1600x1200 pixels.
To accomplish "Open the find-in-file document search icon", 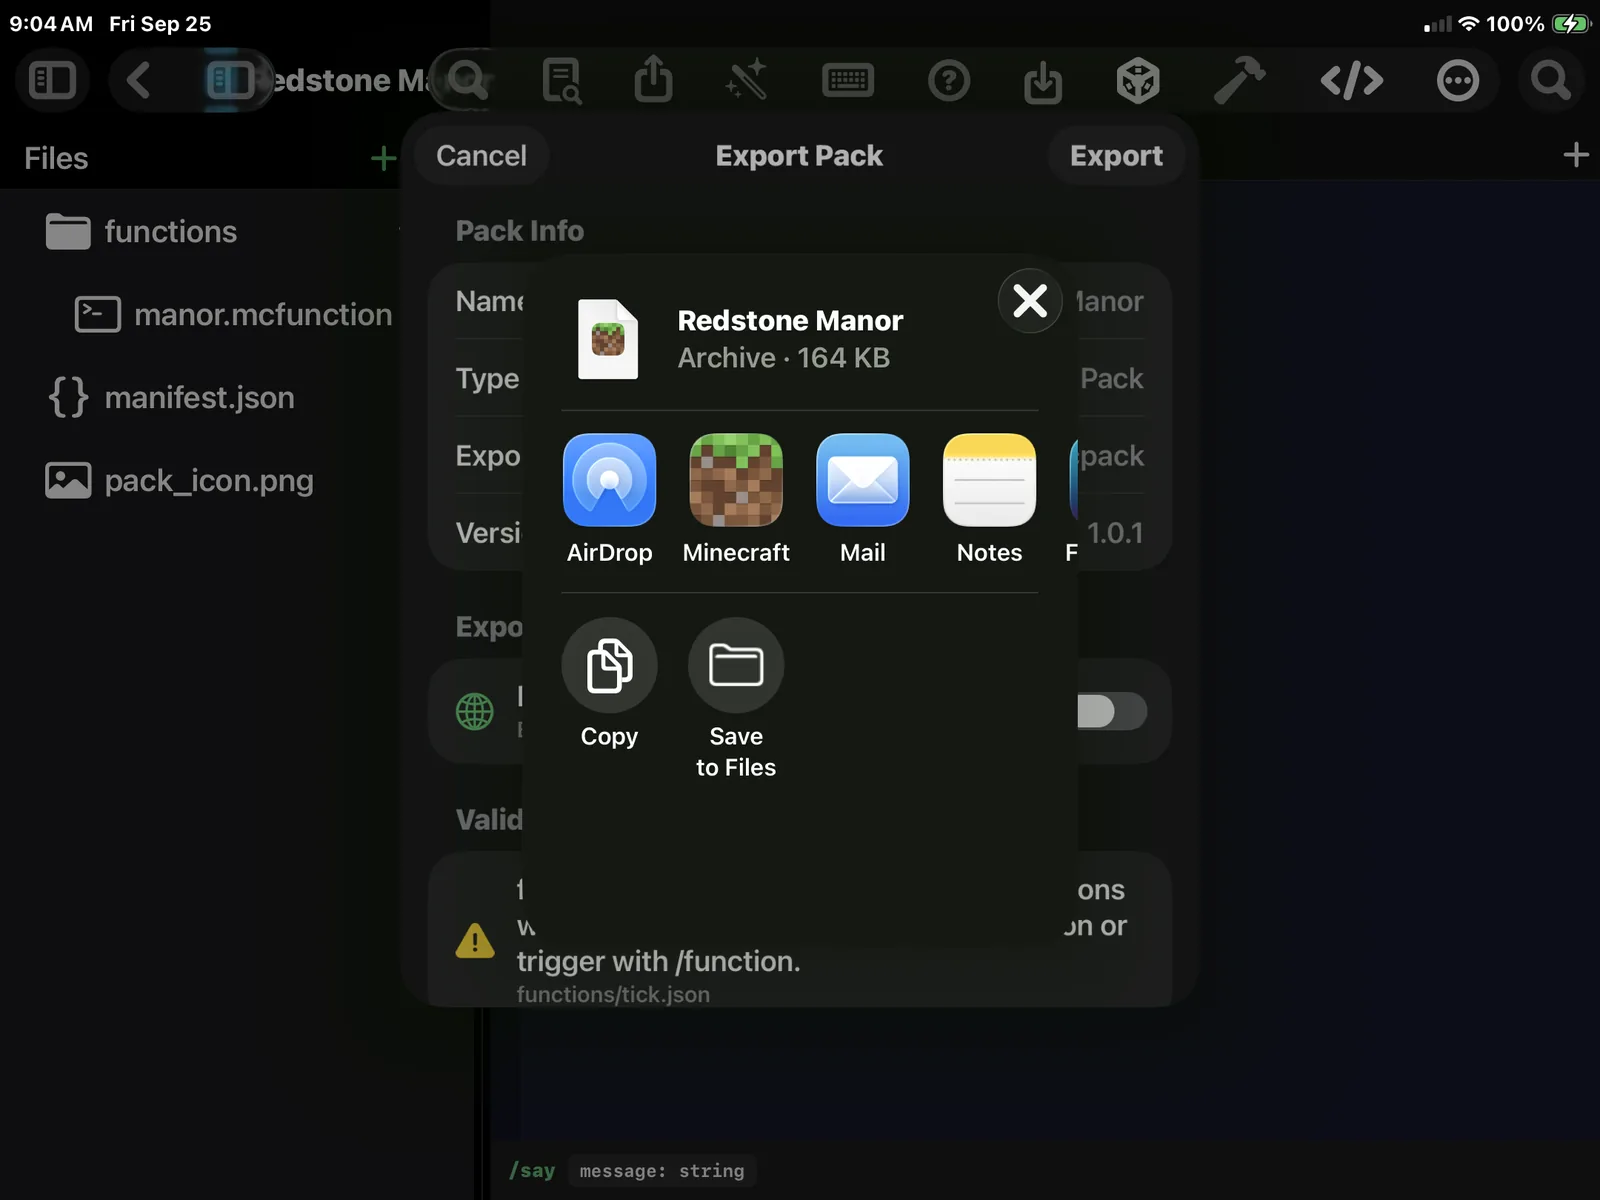I will point(561,80).
